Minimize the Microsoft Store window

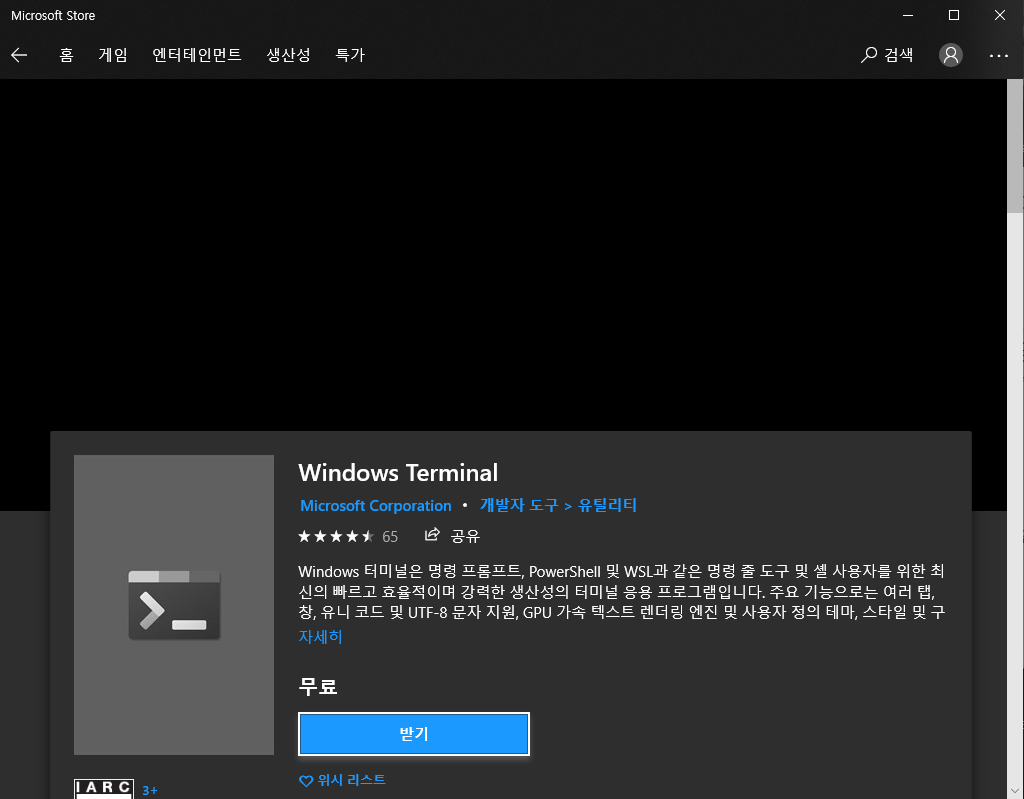coord(908,15)
